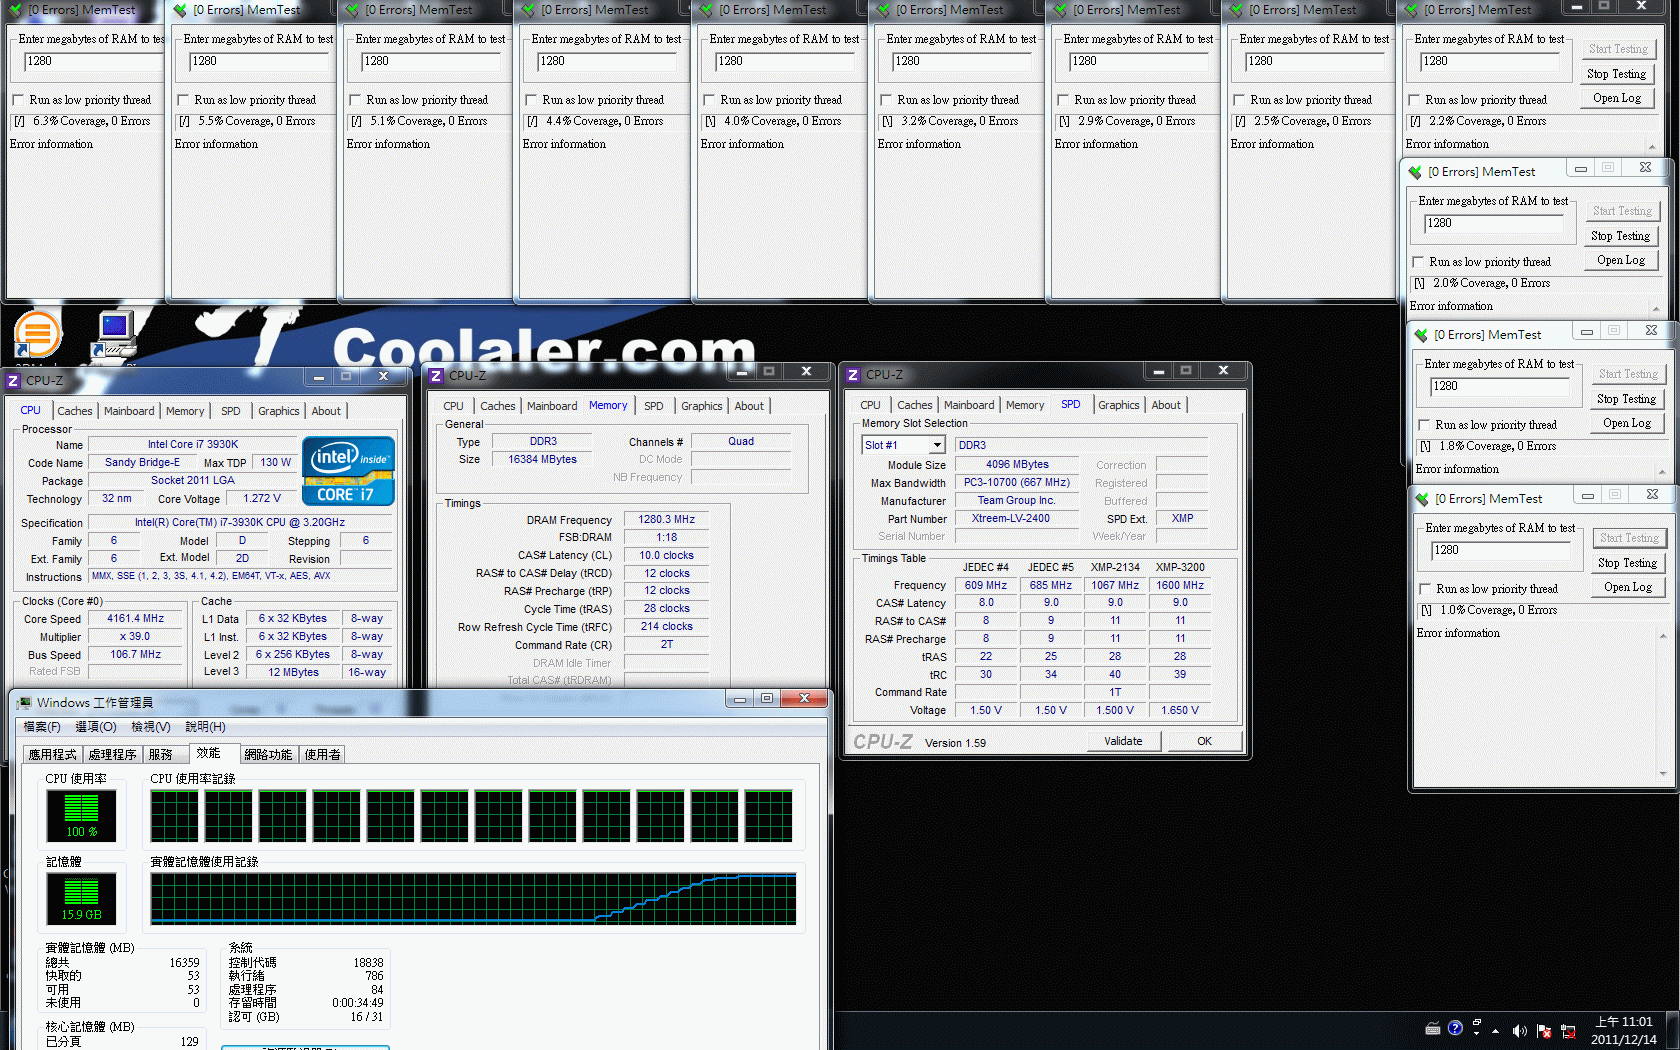Click Open Log in the 1.0% coverage MemTest
The width and height of the screenshot is (1680, 1050).
[x=1628, y=587]
